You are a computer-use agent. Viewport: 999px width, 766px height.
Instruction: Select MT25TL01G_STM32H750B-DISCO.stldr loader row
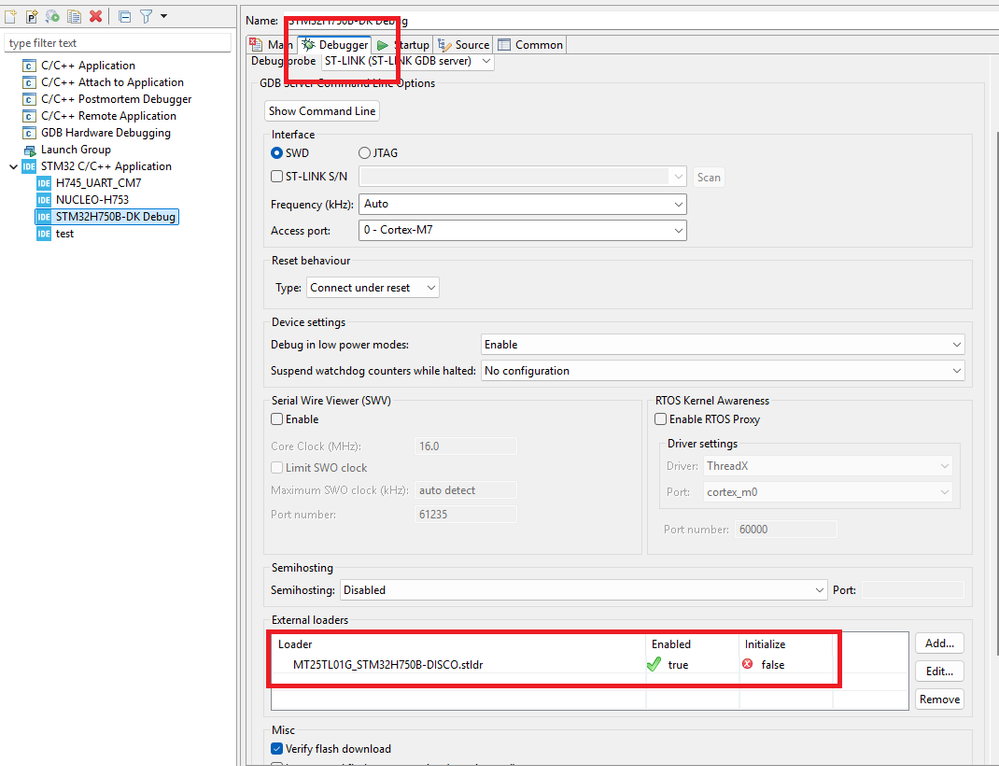388,665
